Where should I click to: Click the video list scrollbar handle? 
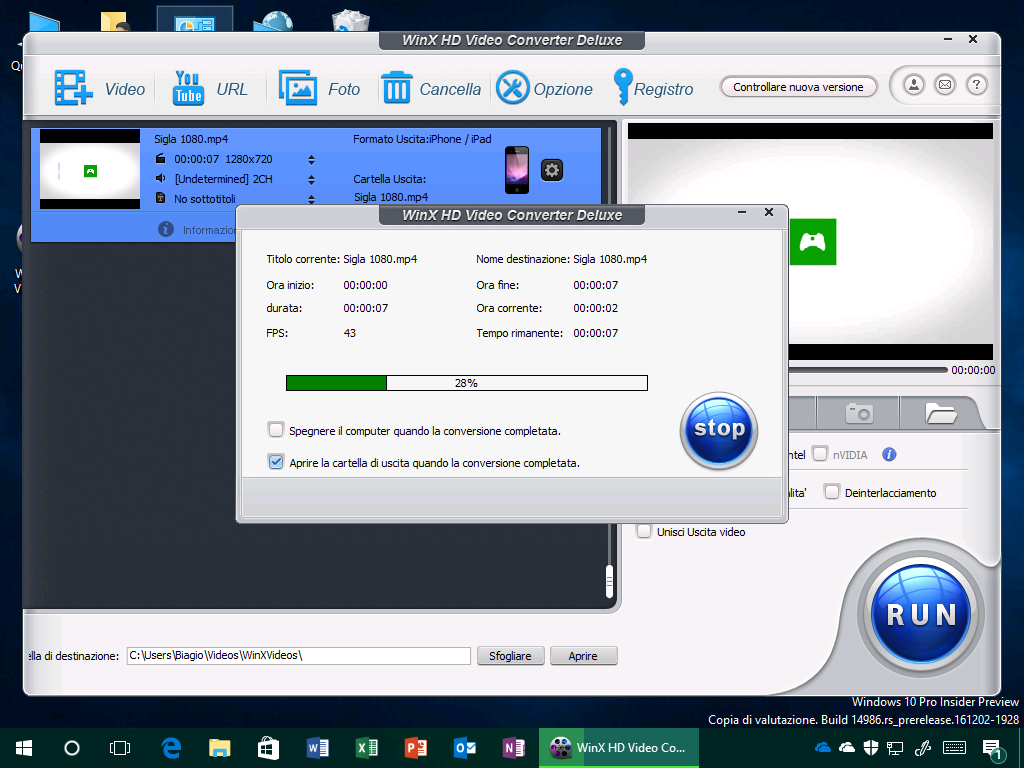[x=609, y=581]
